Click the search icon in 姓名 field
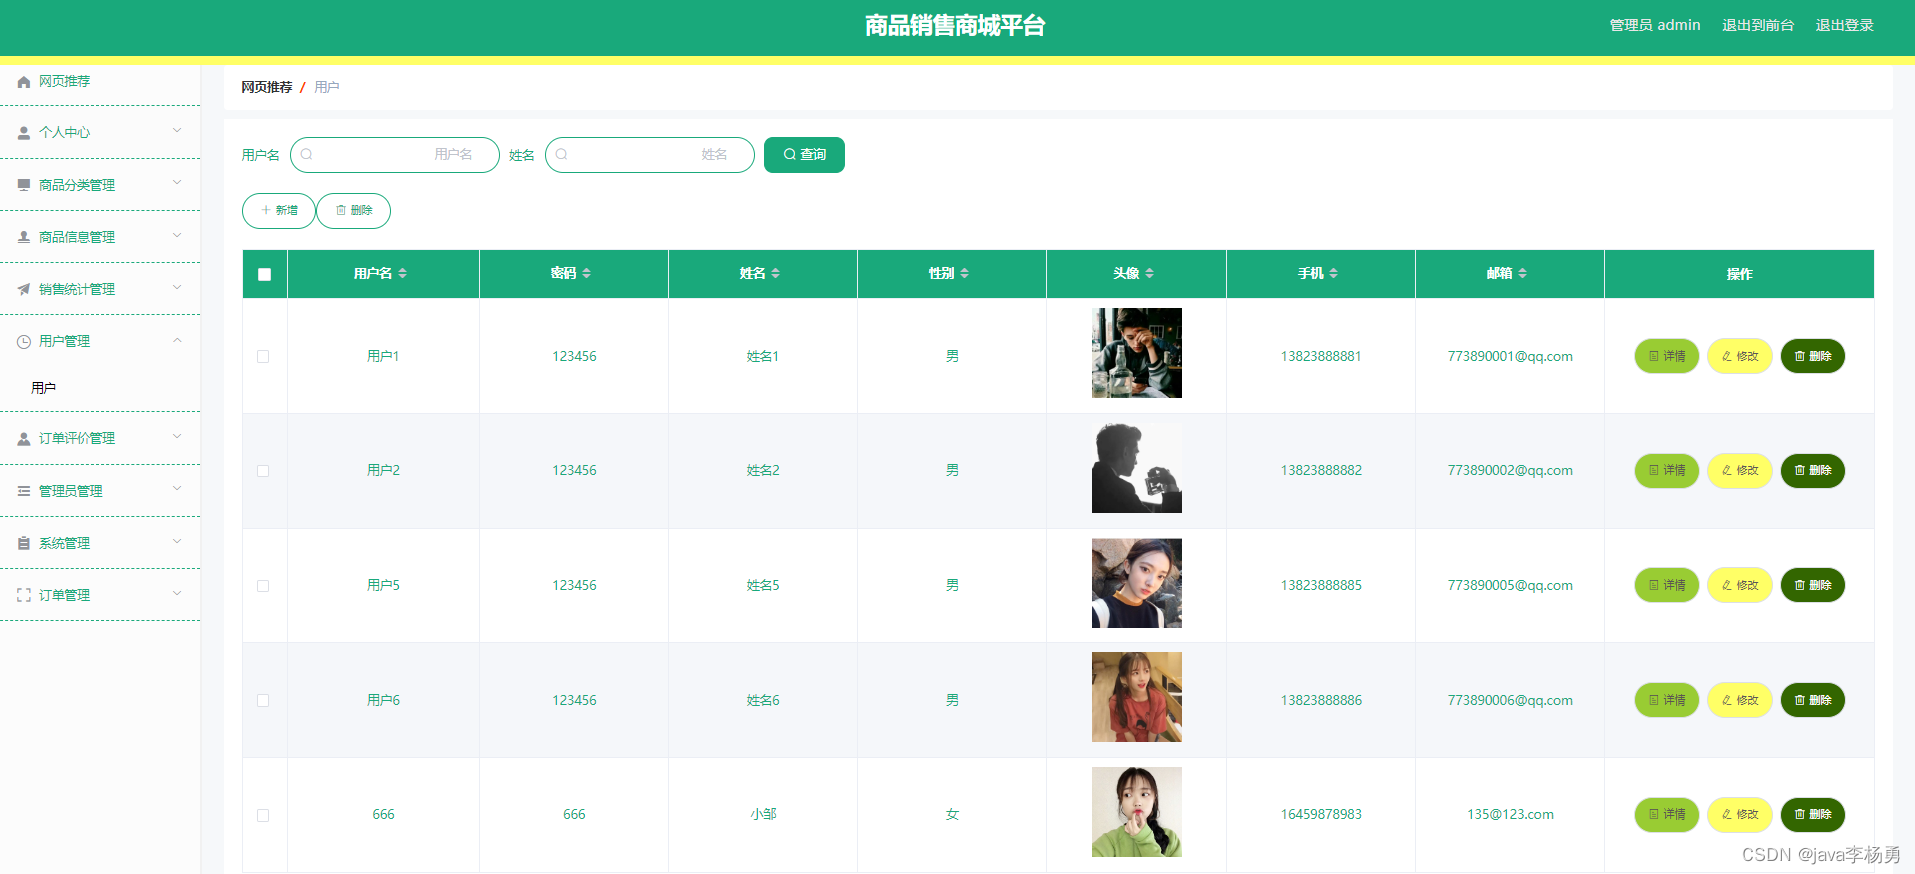1915x874 pixels. click(x=562, y=154)
